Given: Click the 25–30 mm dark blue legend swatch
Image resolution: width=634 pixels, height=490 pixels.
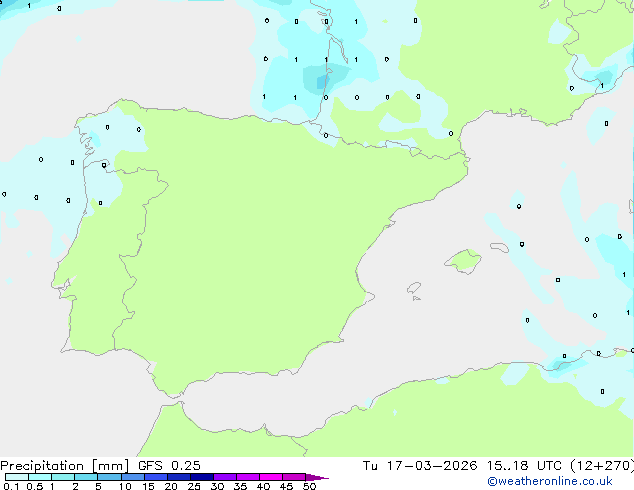Looking at the screenshot, I should [202, 477].
